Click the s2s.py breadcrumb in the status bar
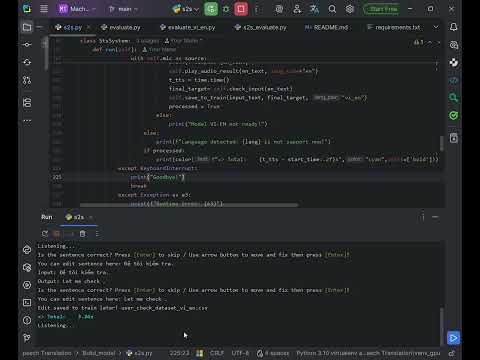480x360 pixels. pyautogui.click(x=140, y=353)
